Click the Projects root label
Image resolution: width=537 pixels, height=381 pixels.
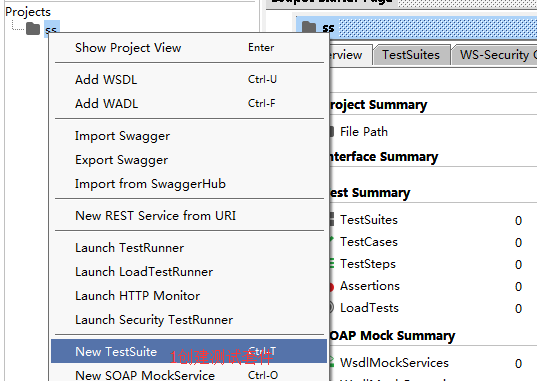coord(28,12)
